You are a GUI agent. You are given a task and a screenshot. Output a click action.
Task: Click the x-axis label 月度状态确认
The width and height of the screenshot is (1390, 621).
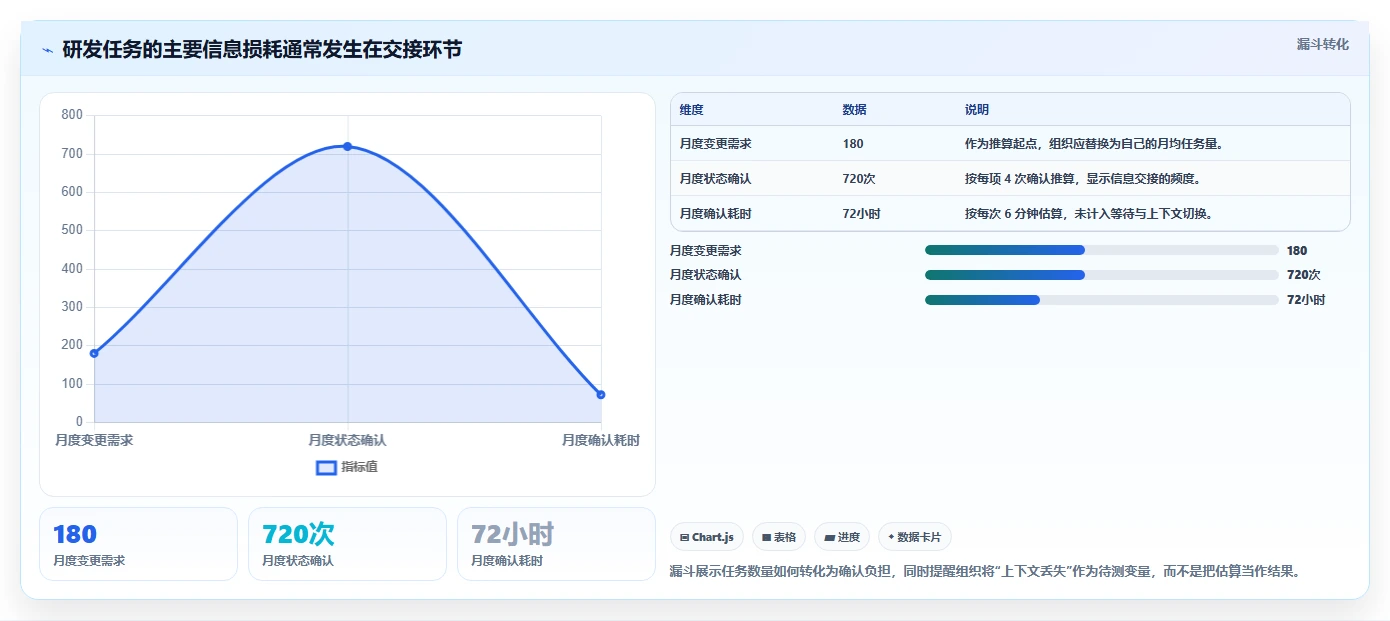coord(348,440)
